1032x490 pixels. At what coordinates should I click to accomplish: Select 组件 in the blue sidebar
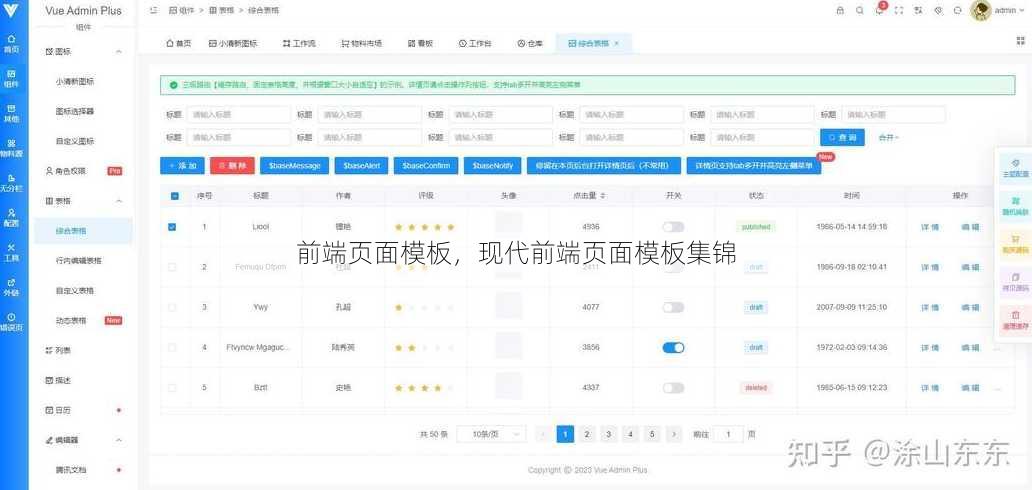point(11,79)
